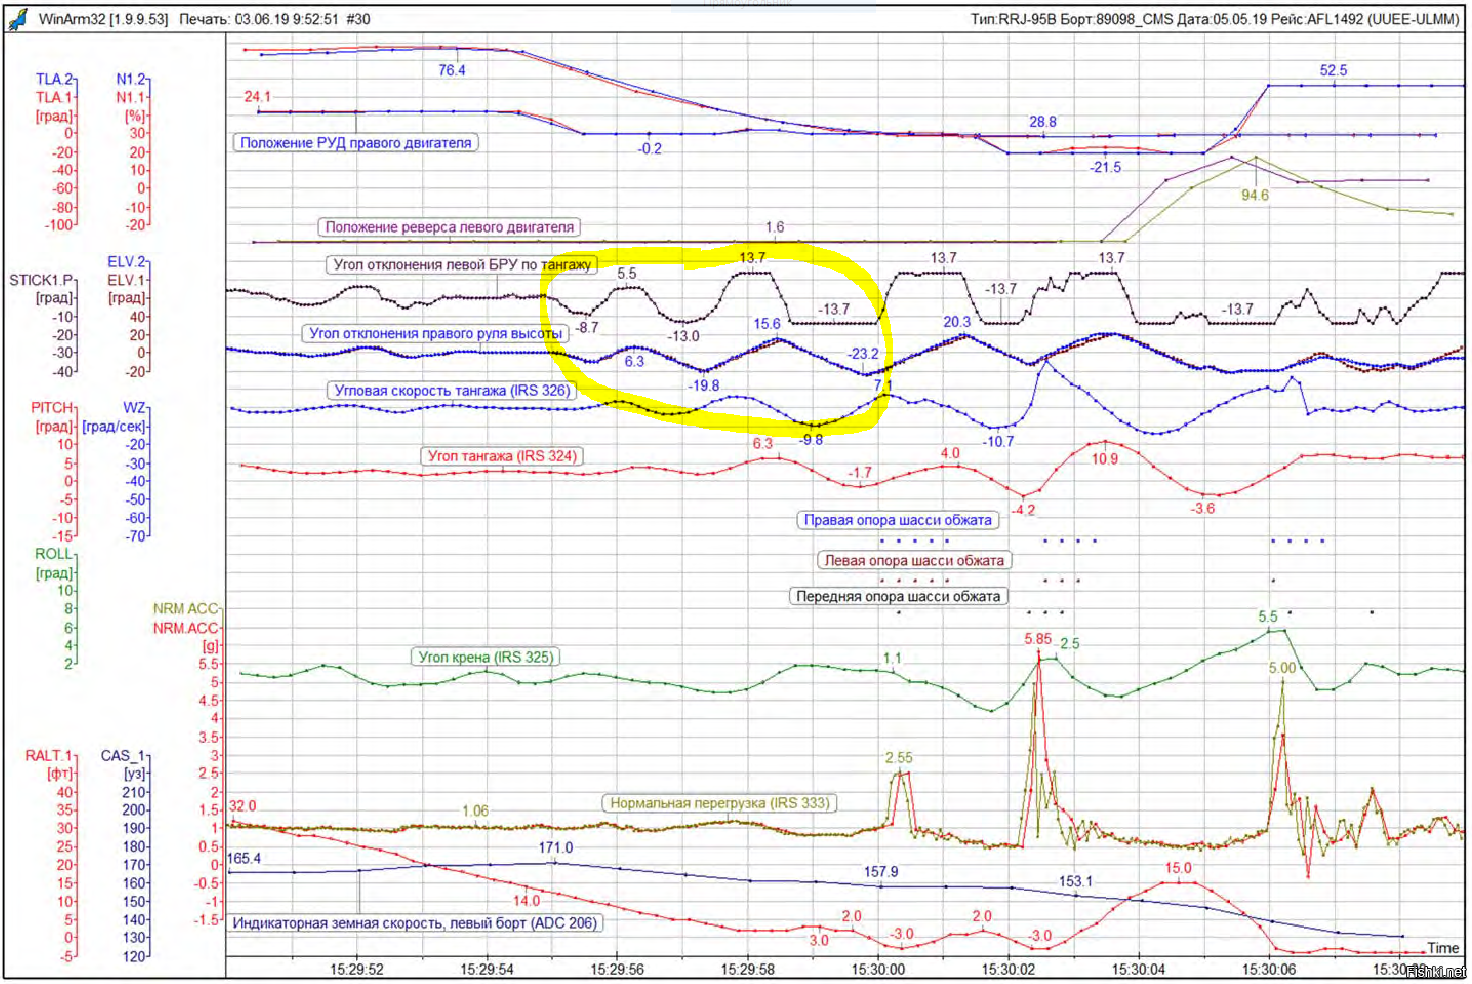Click the radio altitude value label 32.0
The height and width of the screenshot is (984, 1472).
click(242, 806)
